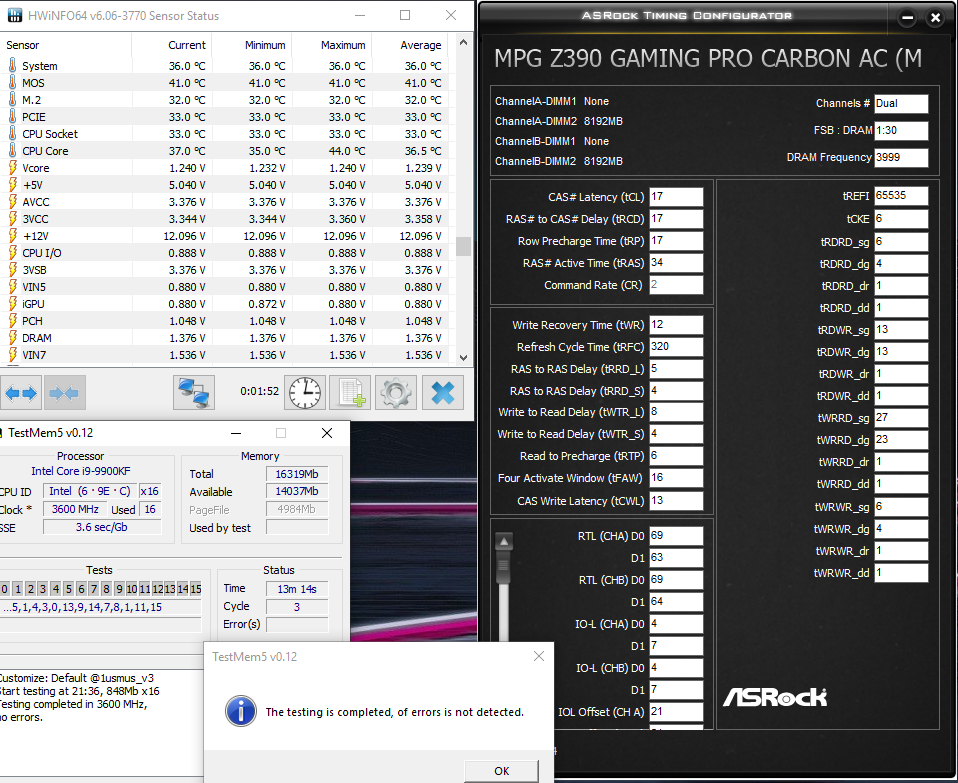The image size is (958, 783).
Task: Click the TestMem5 Available memory value 14037Mb
Action: tap(297, 492)
